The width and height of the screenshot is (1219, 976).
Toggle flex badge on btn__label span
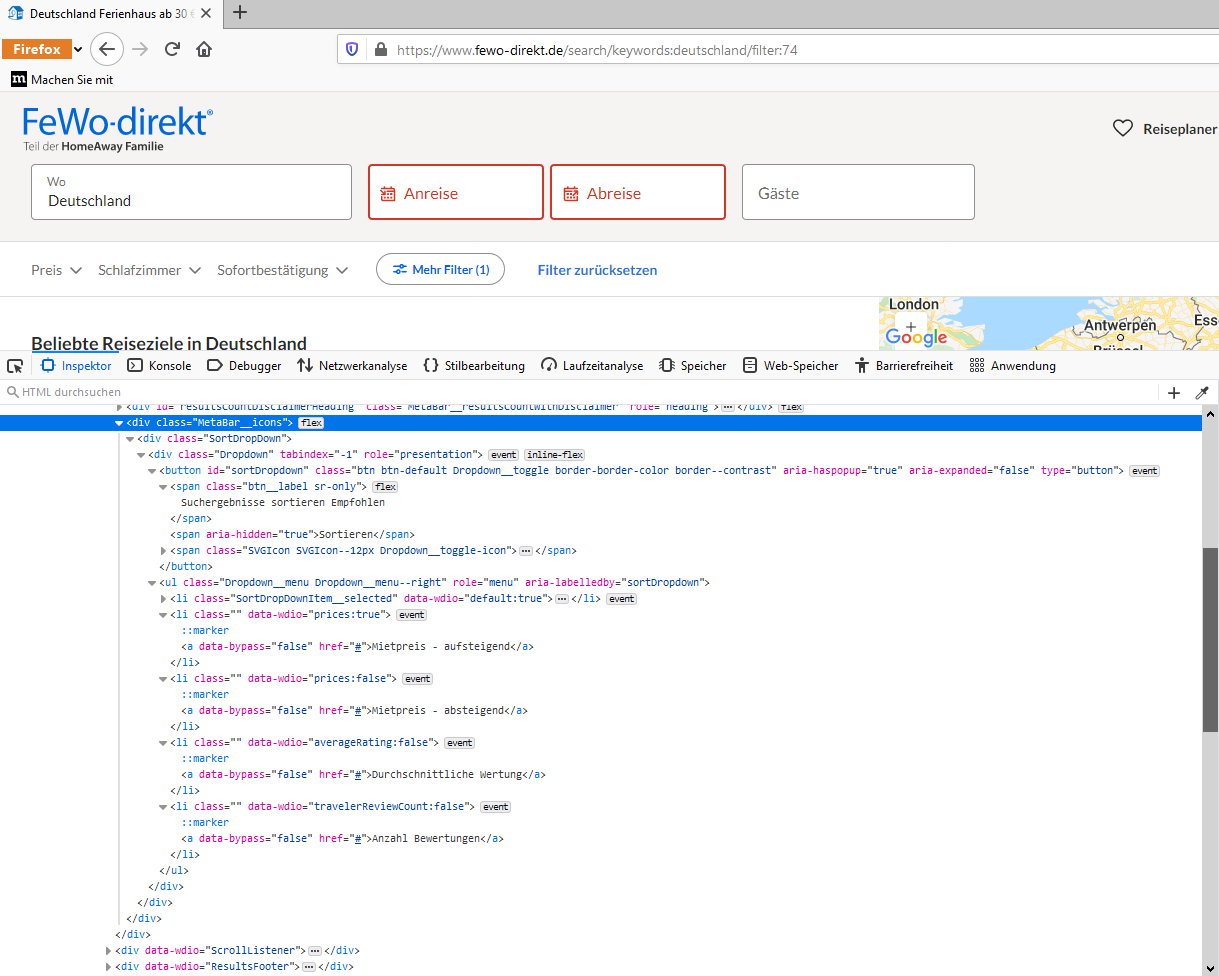[385, 487]
